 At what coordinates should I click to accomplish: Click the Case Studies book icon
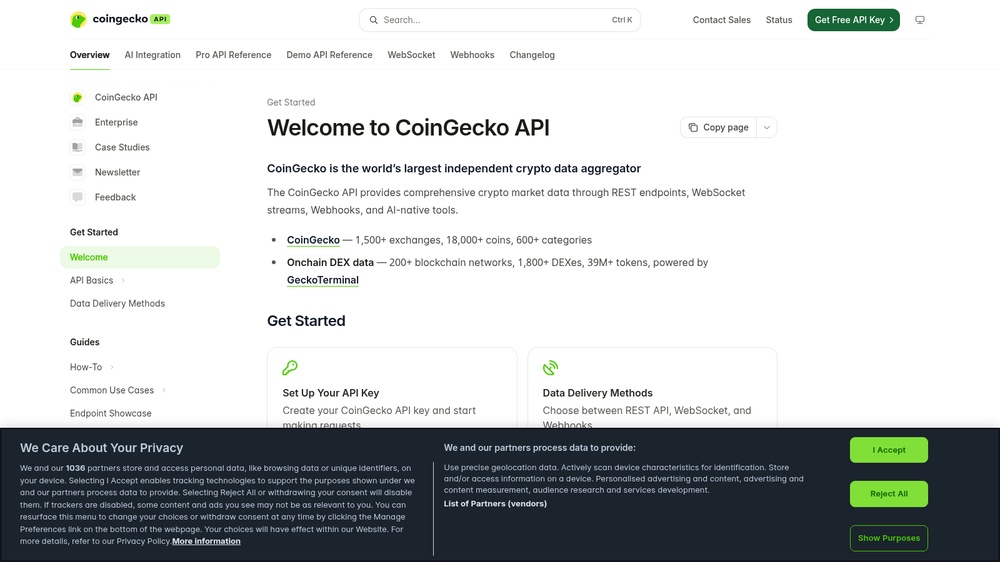[77, 147]
